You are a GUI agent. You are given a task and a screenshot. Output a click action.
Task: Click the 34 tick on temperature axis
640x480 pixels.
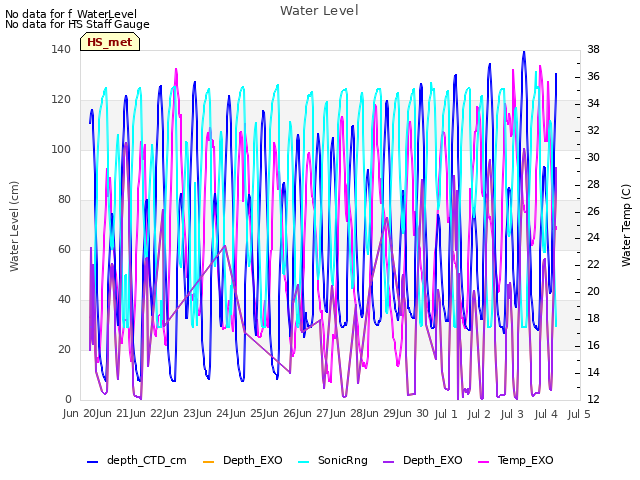coord(593,103)
